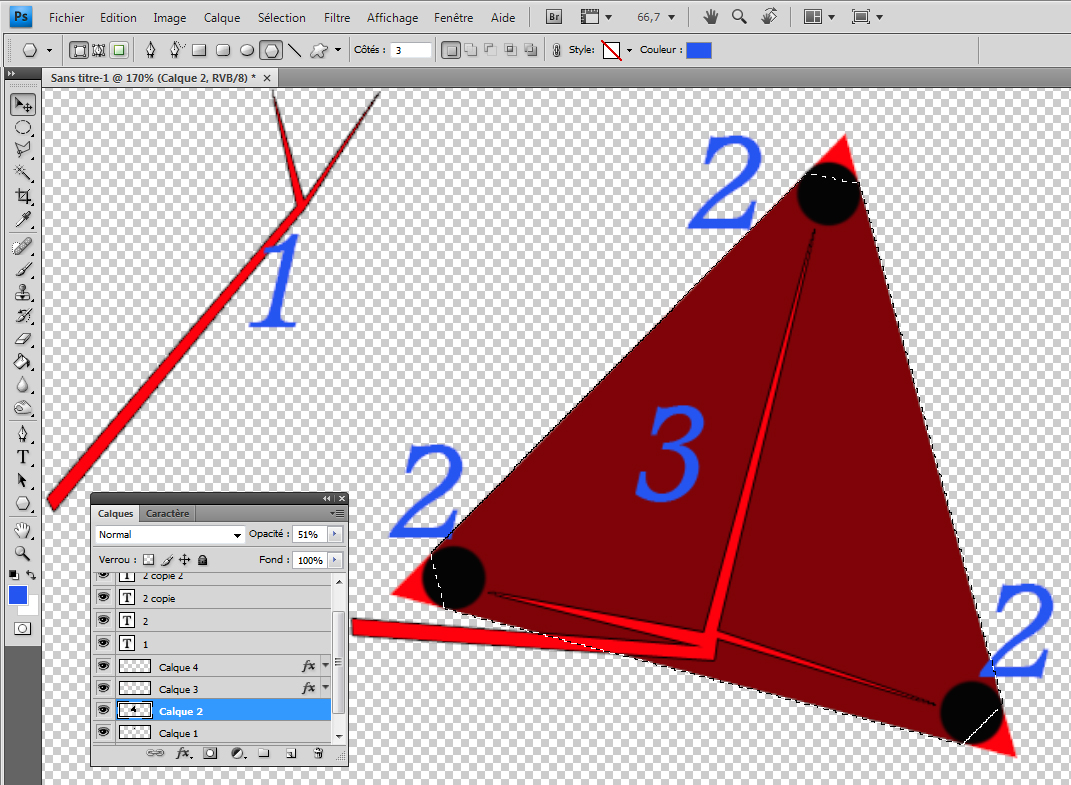Hide Calque 2 layer visibility
The height and width of the screenshot is (785, 1071).
point(103,711)
